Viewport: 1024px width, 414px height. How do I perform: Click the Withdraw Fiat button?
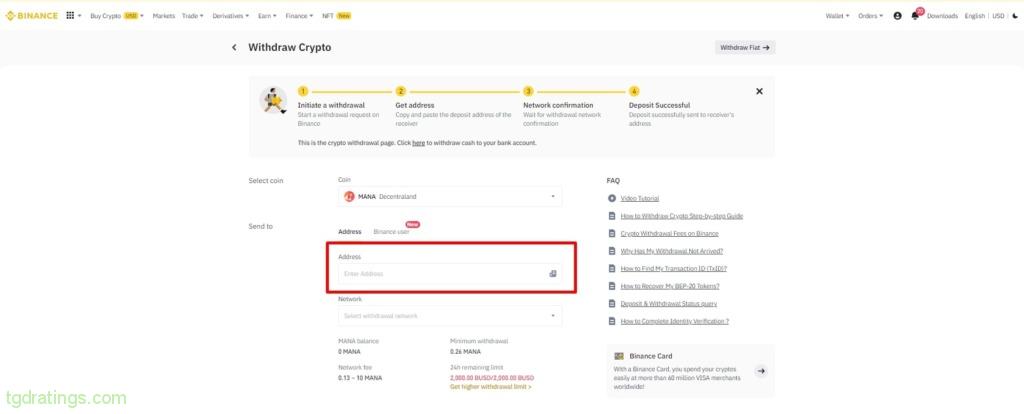click(744, 48)
